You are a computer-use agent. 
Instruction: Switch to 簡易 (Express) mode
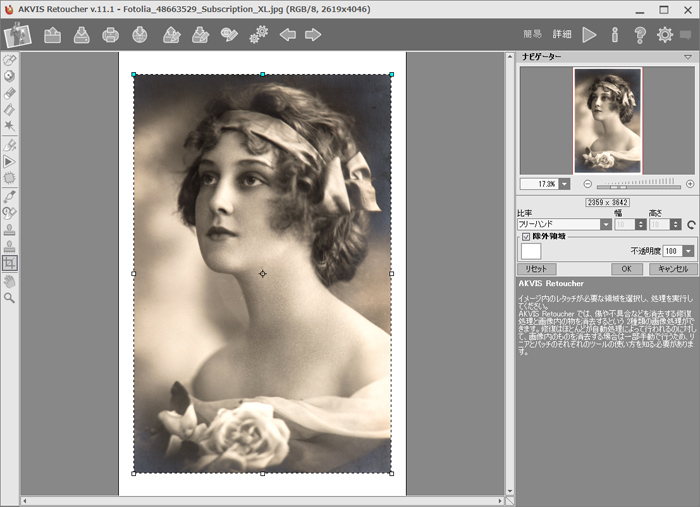pyautogui.click(x=533, y=34)
